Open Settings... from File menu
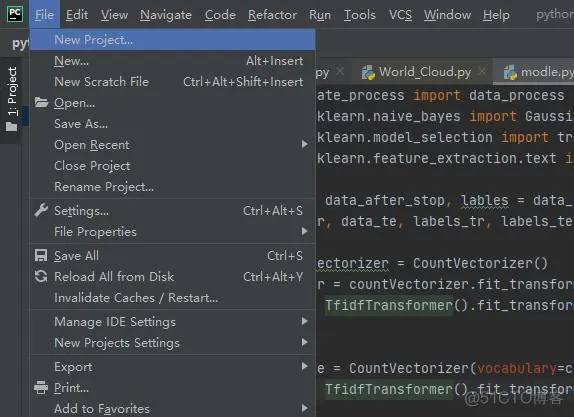The image size is (574, 417). [x=172, y=211]
